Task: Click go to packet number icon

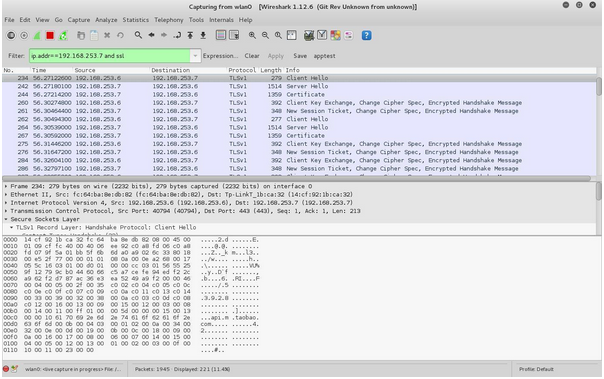Action: tap(177, 35)
